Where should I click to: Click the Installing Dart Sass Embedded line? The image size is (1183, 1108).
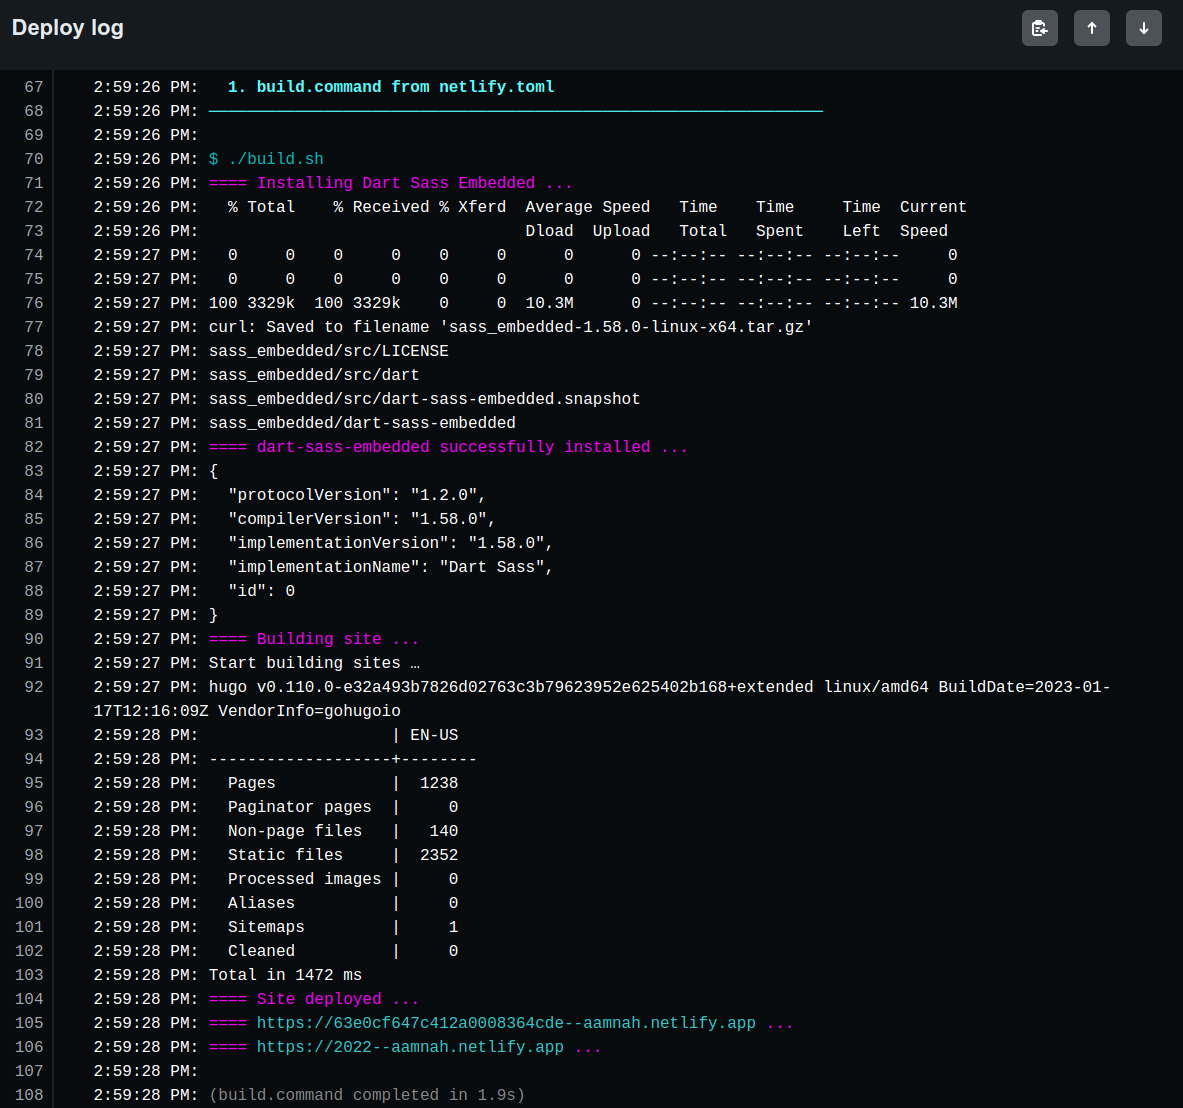390,182
